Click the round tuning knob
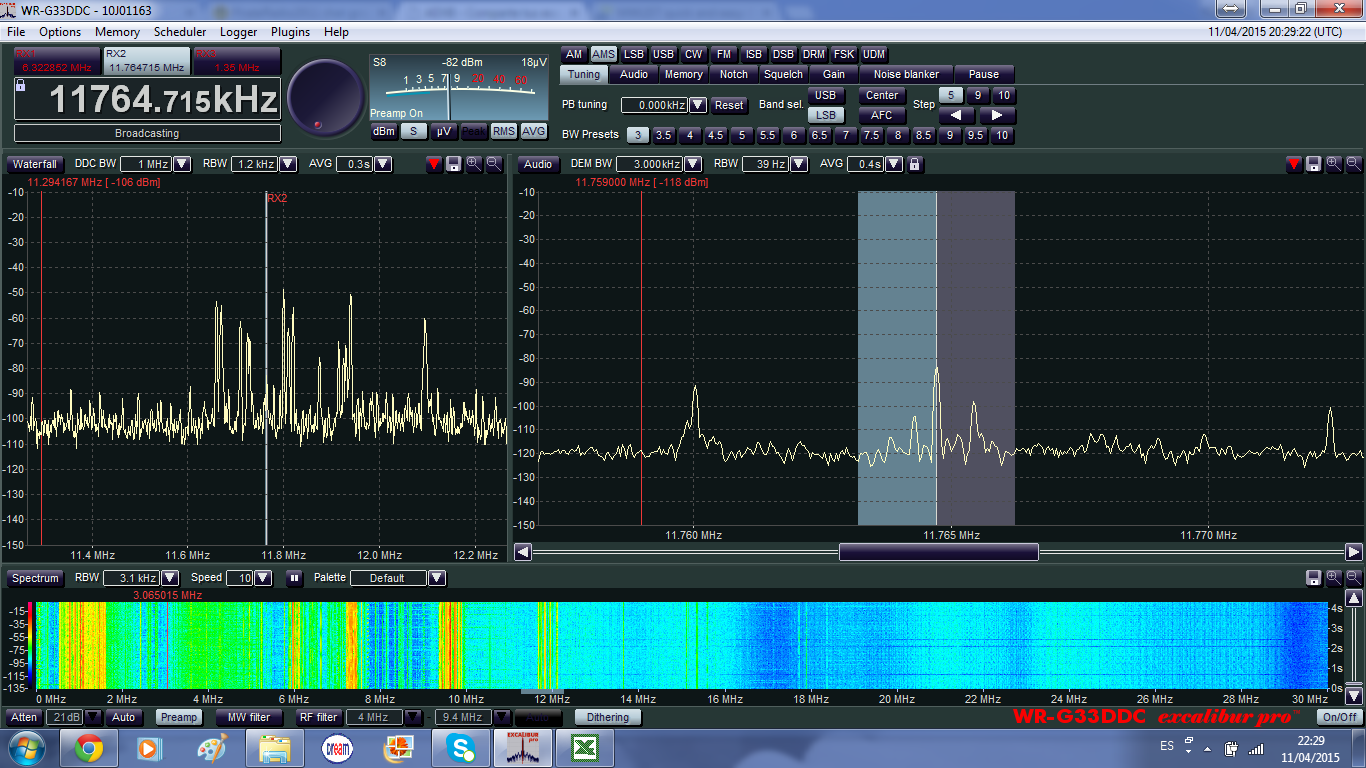This screenshot has height=768, width=1366. click(x=326, y=98)
